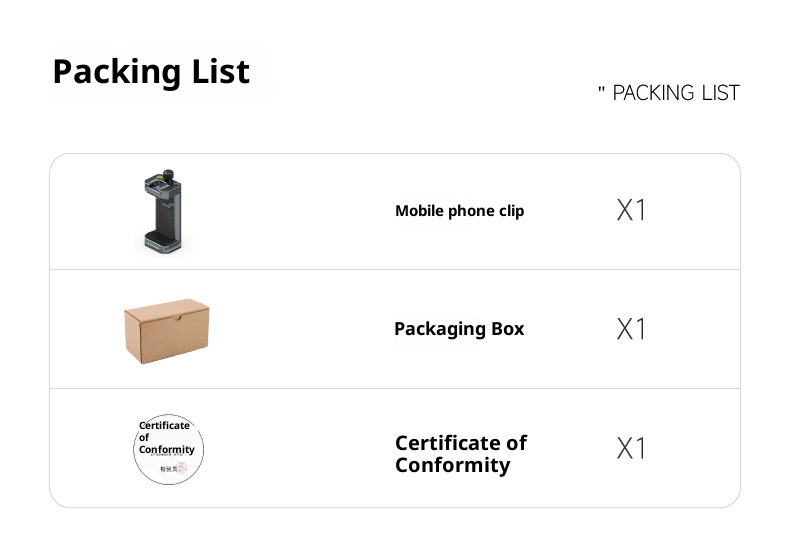
Task: Select the "Packaging Box" label
Action: (459, 329)
